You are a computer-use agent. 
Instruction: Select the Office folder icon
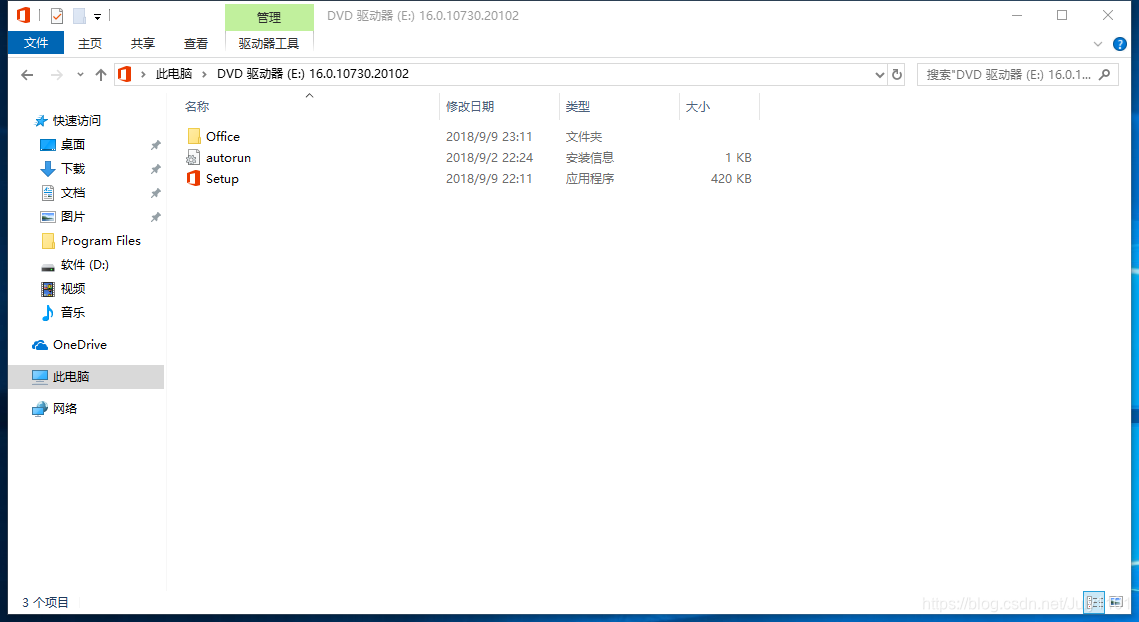[x=194, y=136]
